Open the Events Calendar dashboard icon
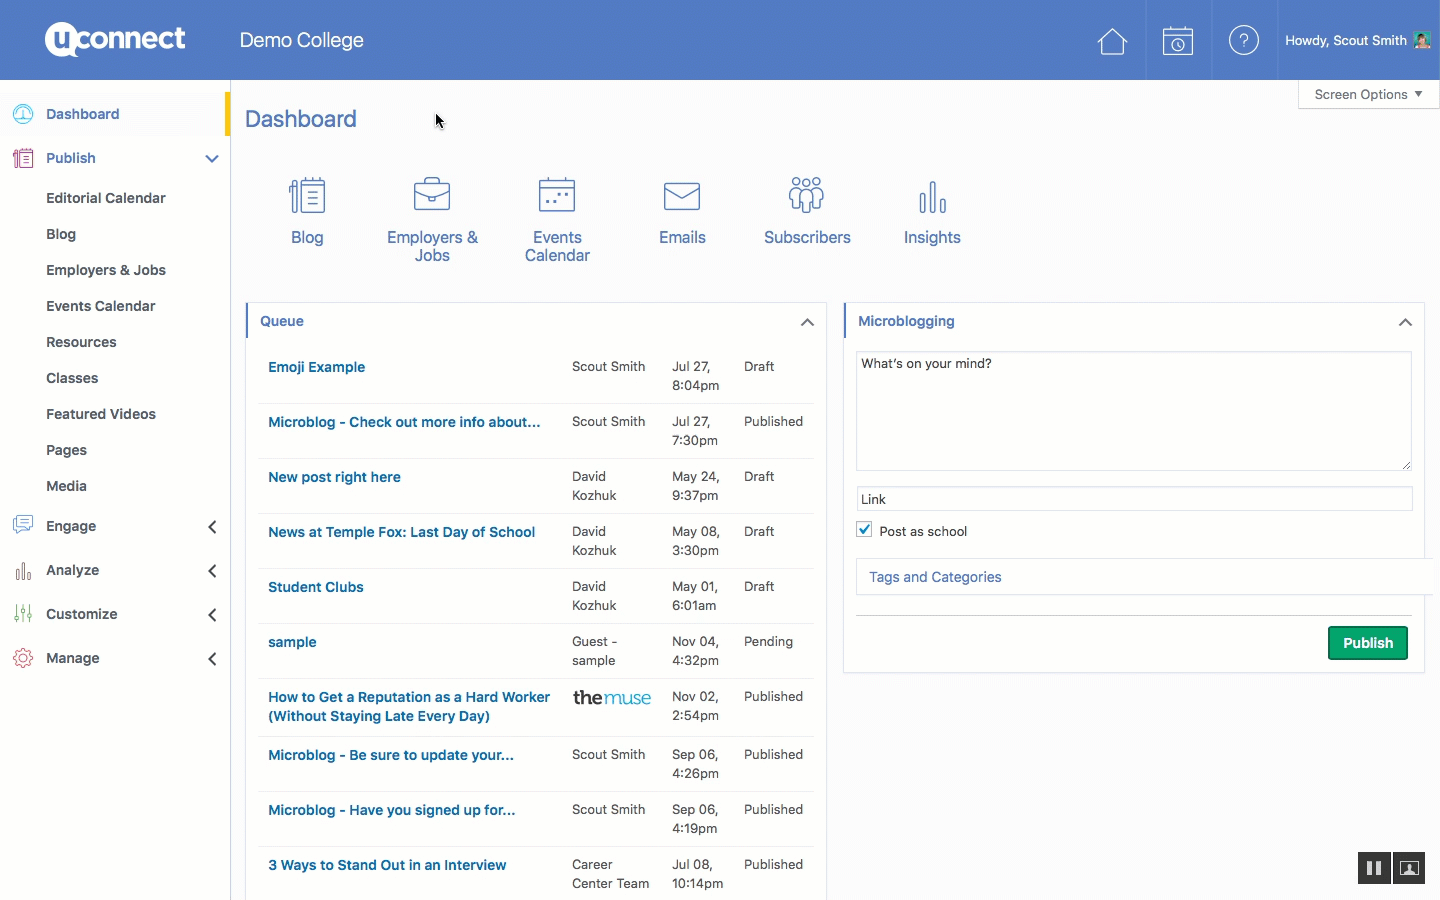The width and height of the screenshot is (1440, 900). pyautogui.click(x=557, y=195)
